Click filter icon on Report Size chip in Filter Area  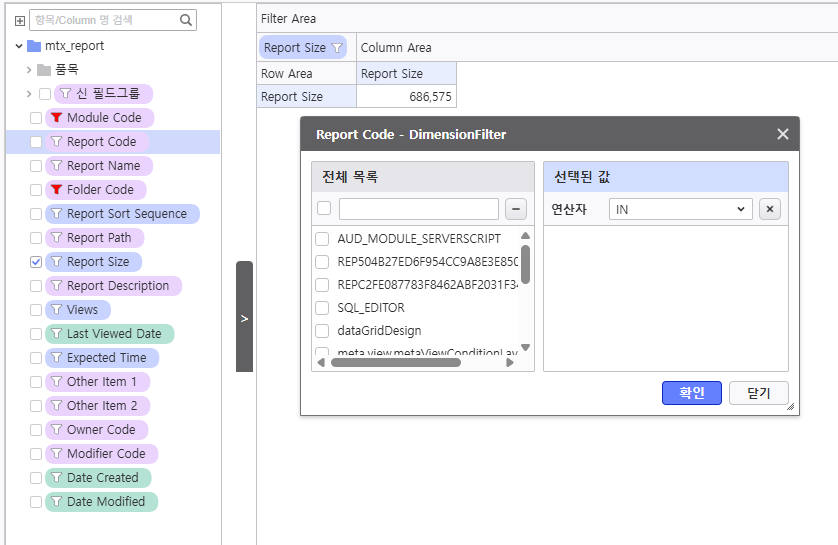(337, 48)
